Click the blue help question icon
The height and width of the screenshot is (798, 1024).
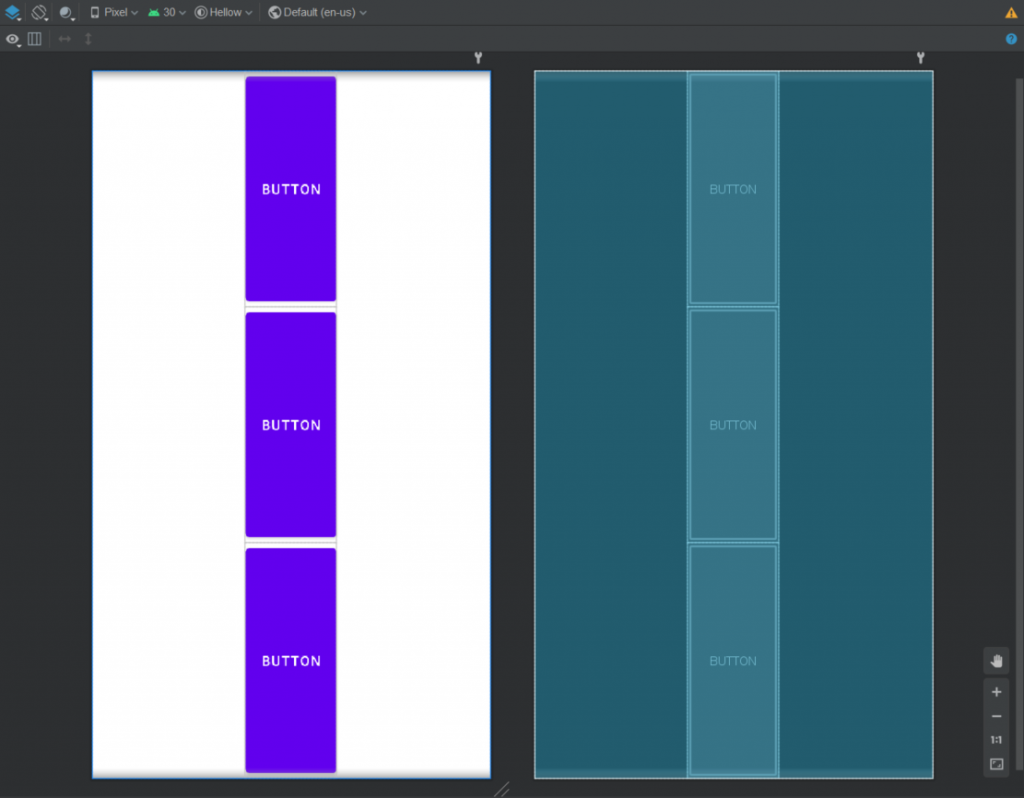(1011, 39)
